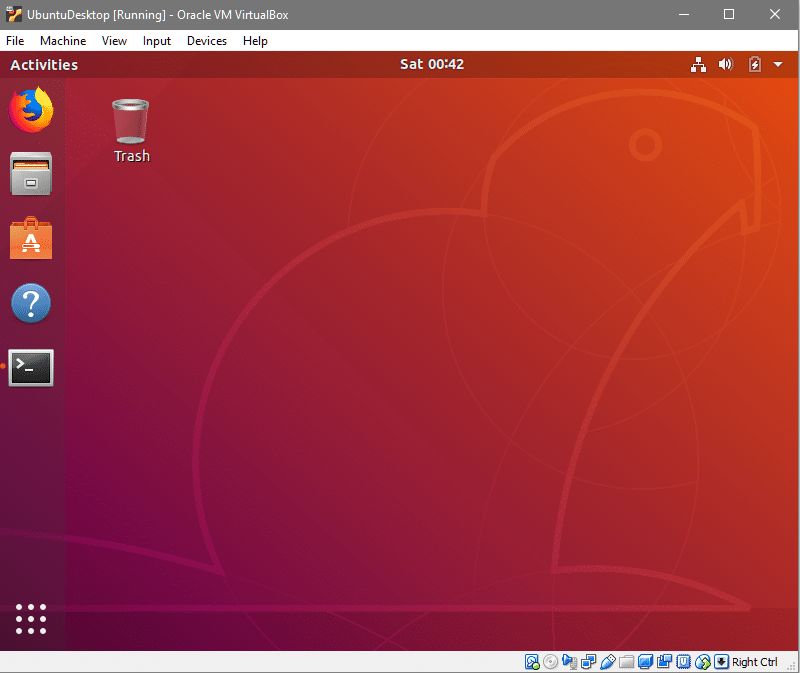The height and width of the screenshot is (673, 800).
Task: Click the wired network icon in top bar
Action: pos(699,65)
